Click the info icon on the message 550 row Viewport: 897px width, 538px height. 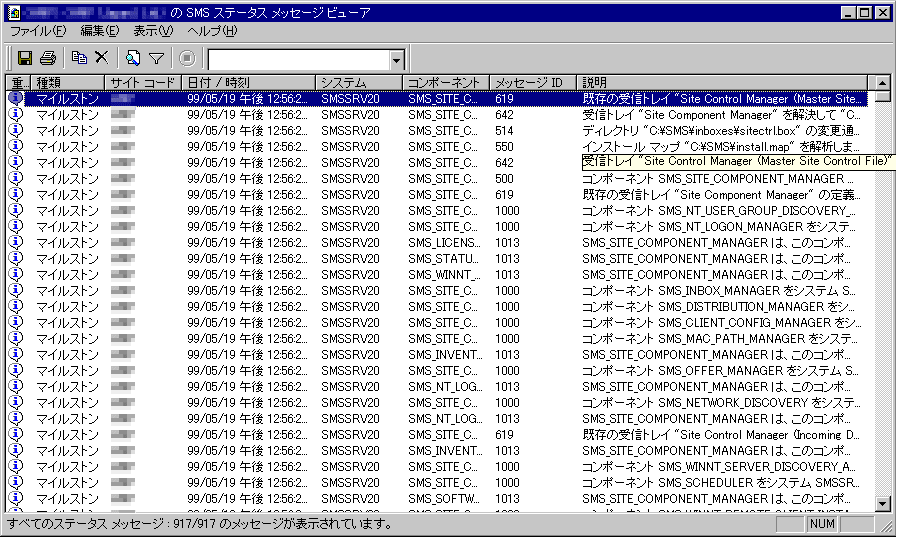pos(16,146)
